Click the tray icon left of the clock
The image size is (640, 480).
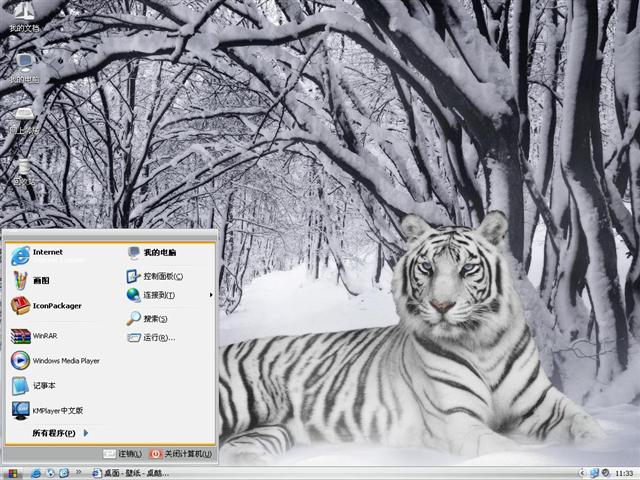coord(606,473)
